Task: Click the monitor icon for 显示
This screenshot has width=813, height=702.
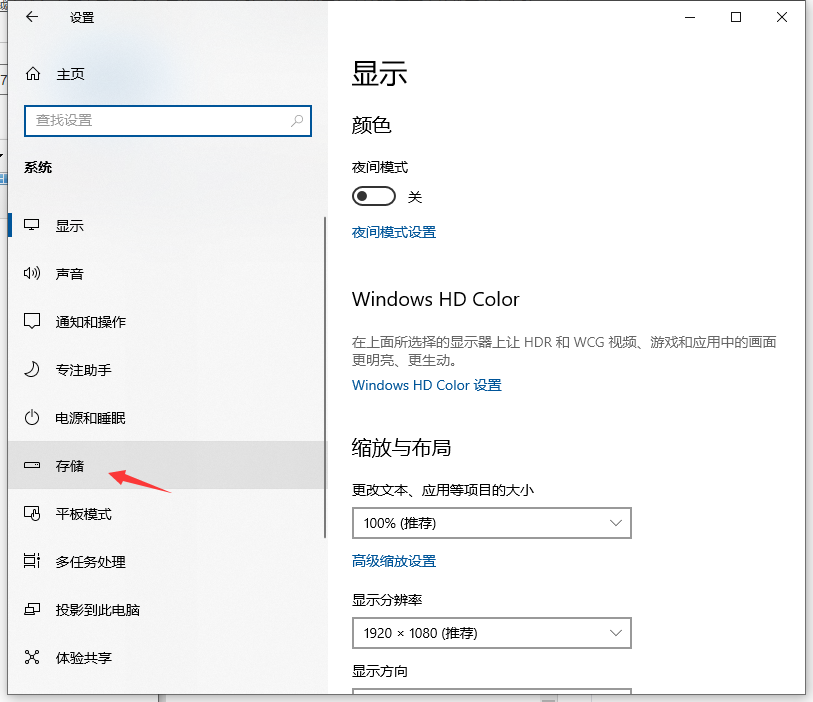Action: pyautogui.click(x=33, y=226)
